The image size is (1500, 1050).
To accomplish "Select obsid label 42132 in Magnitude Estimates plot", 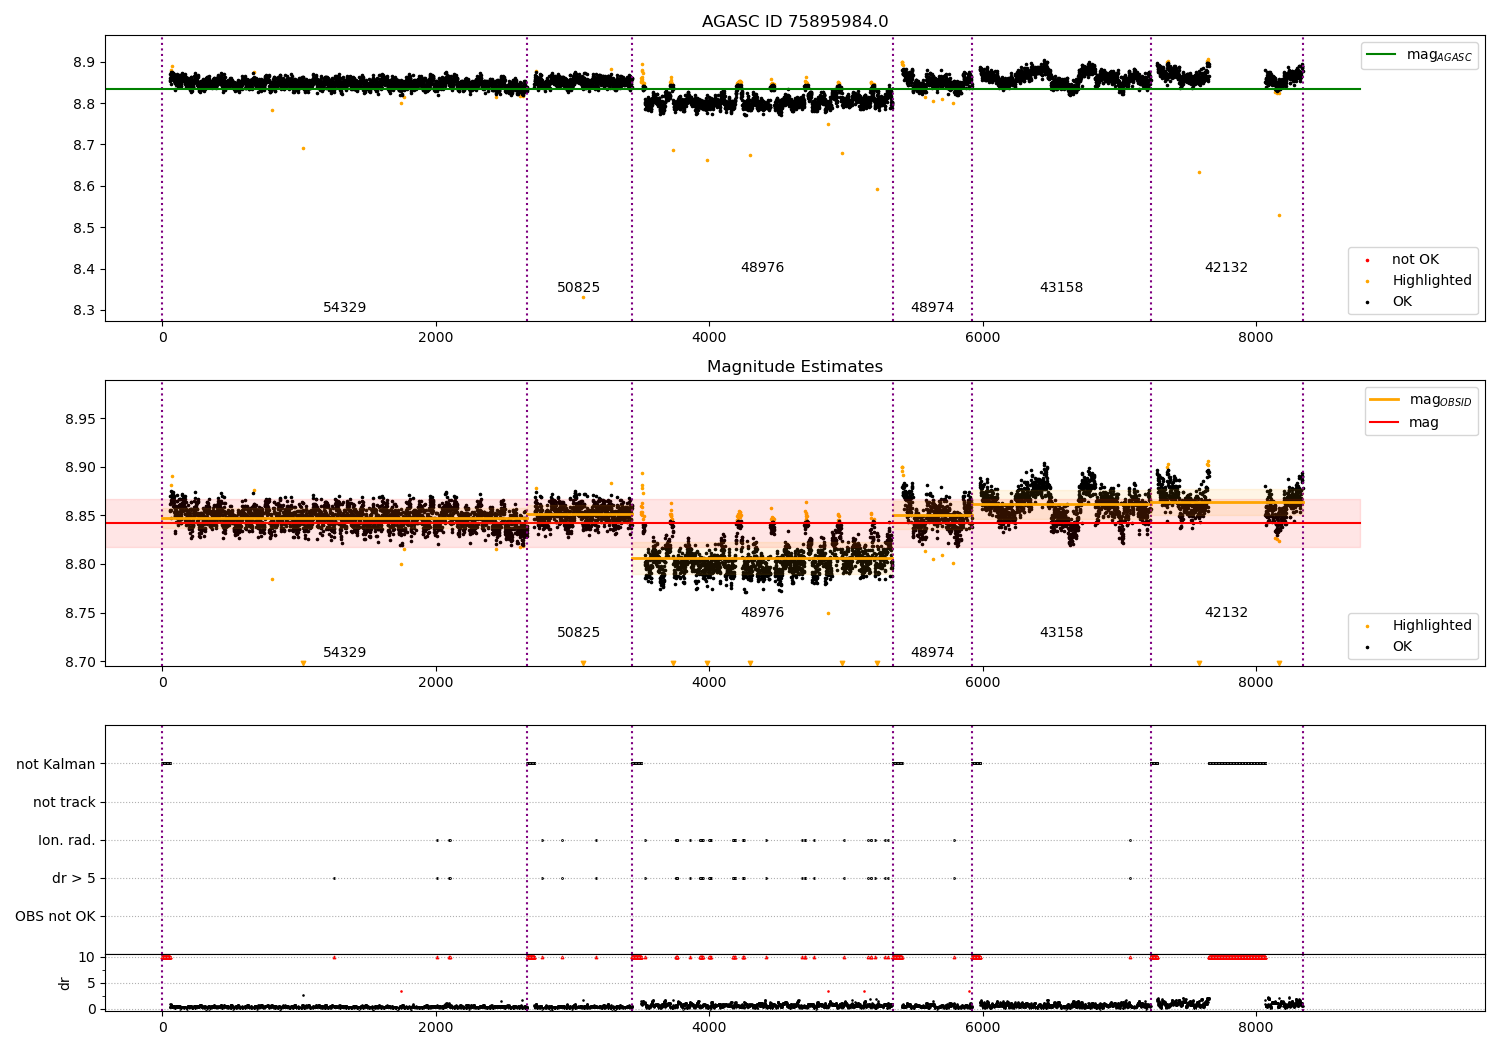I will (1226, 613).
